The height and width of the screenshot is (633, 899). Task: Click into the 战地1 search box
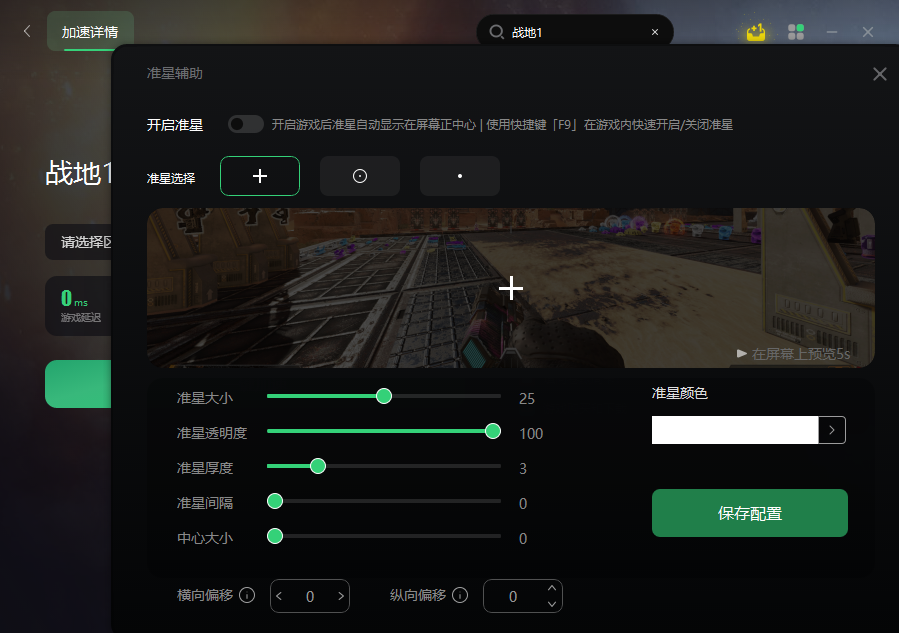[x=574, y=32]
